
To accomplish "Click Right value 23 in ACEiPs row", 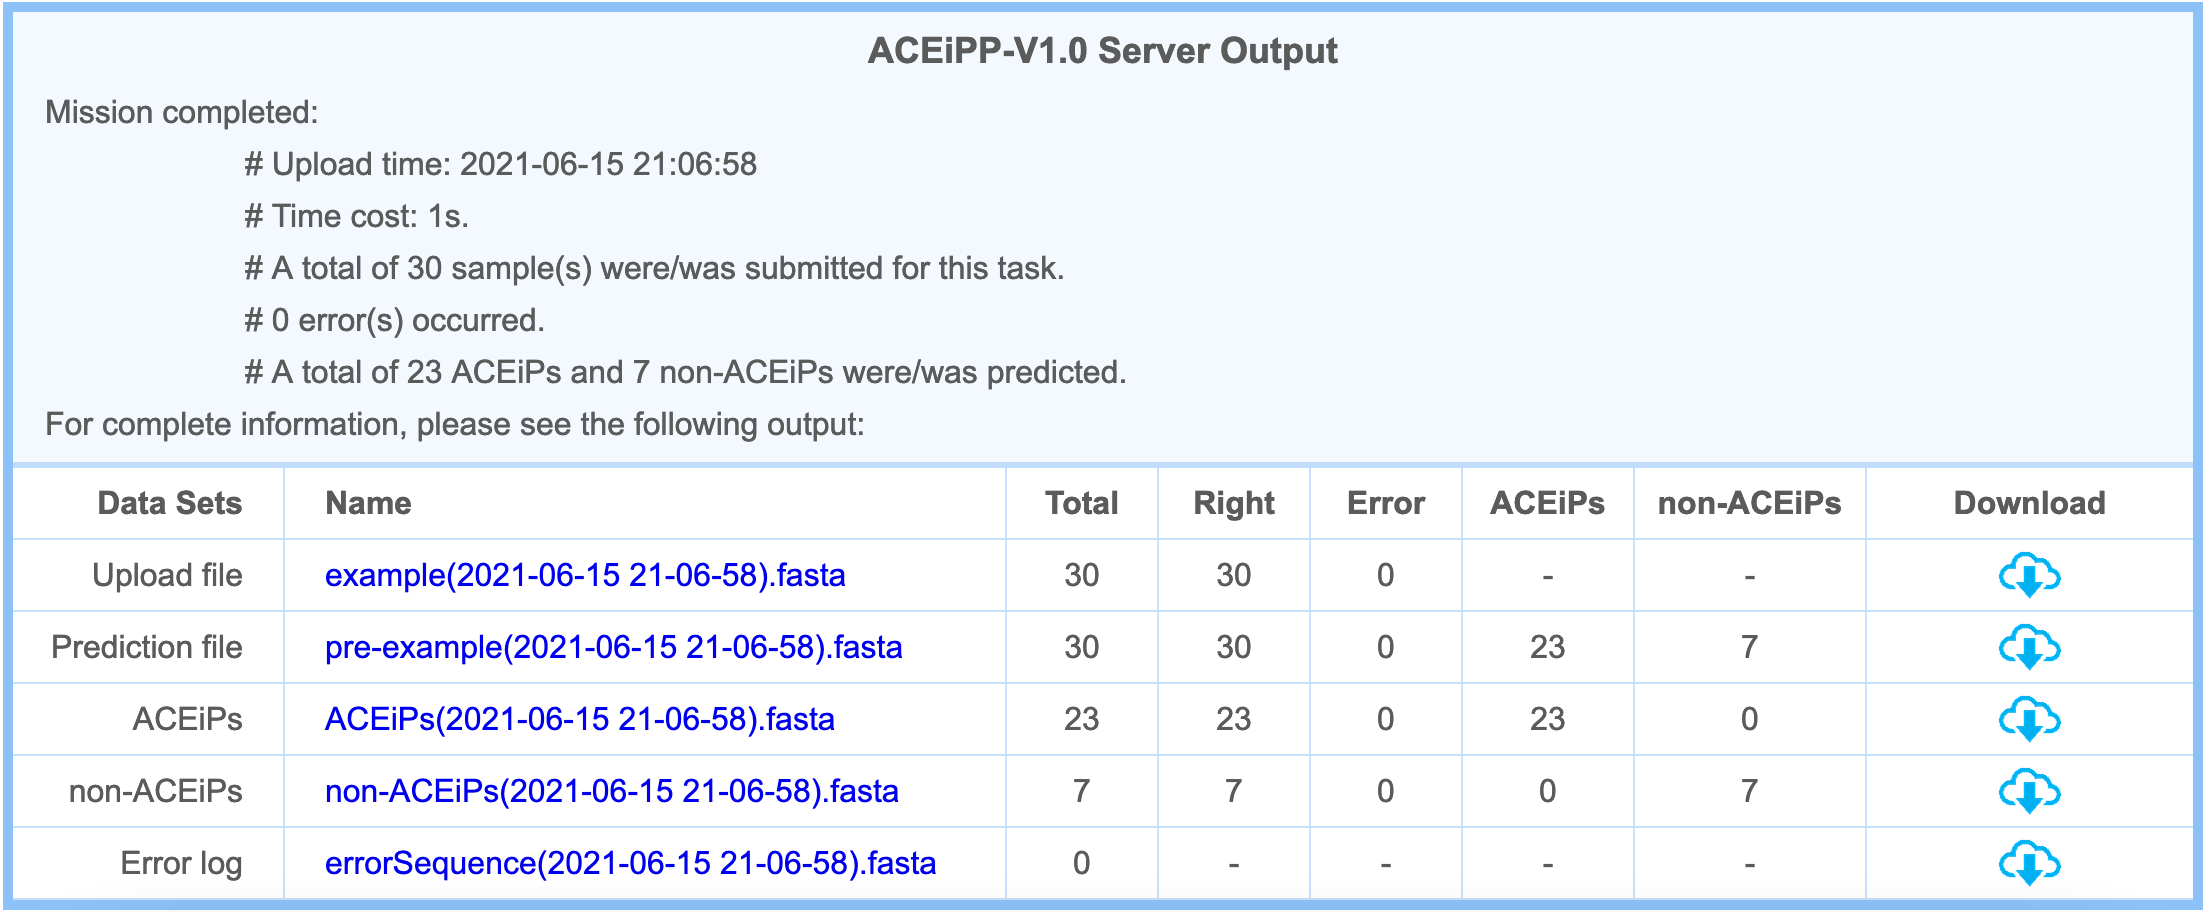I will [1234, 719].
